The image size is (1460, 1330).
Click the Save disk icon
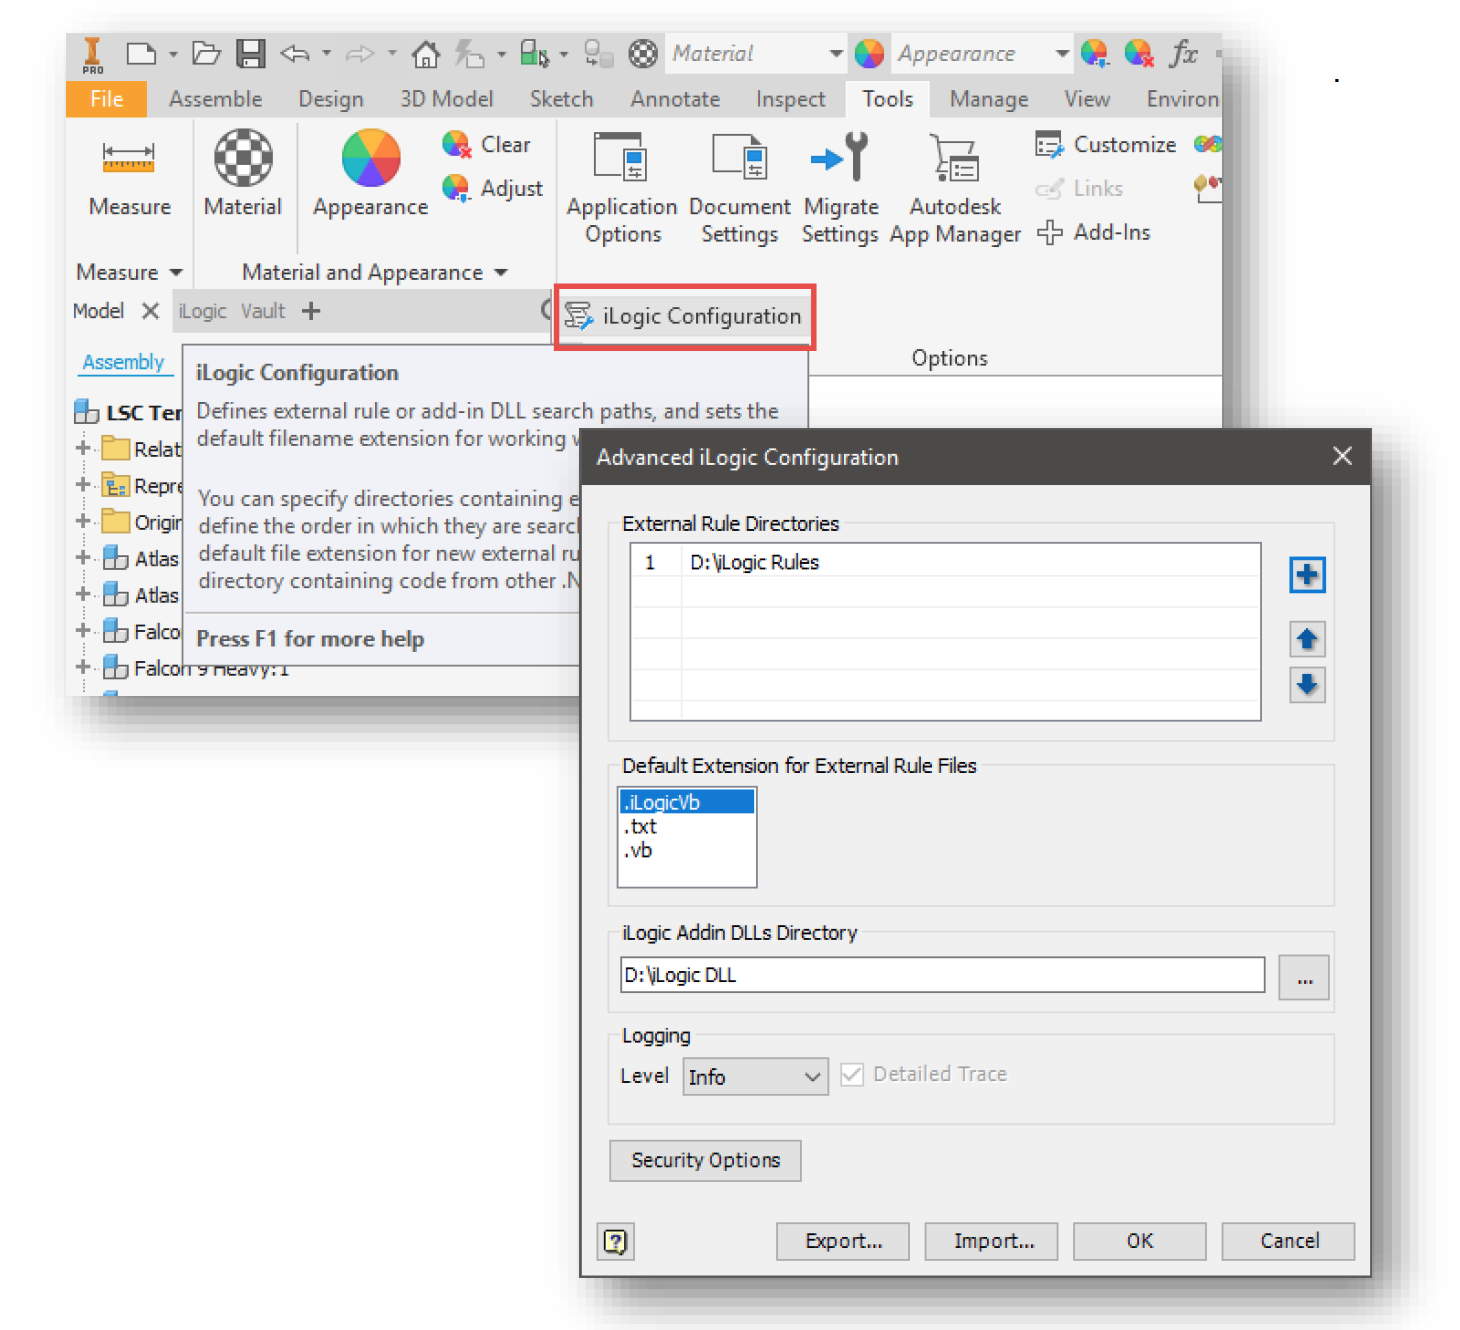click(250, 53)
